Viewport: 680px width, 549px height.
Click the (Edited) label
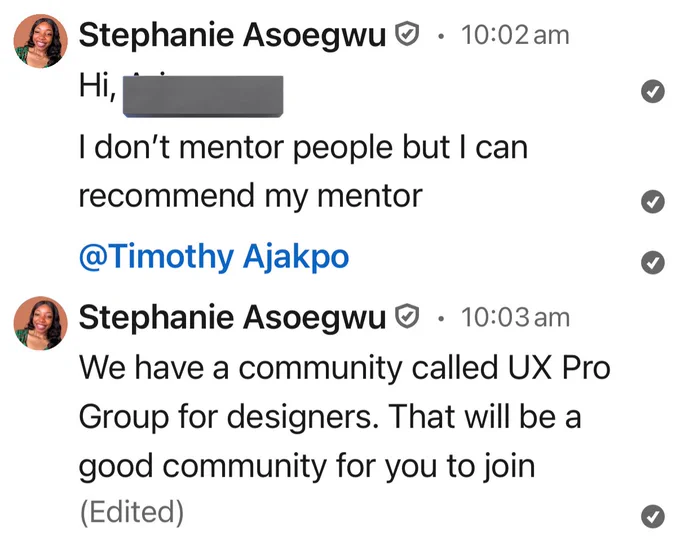132,512
